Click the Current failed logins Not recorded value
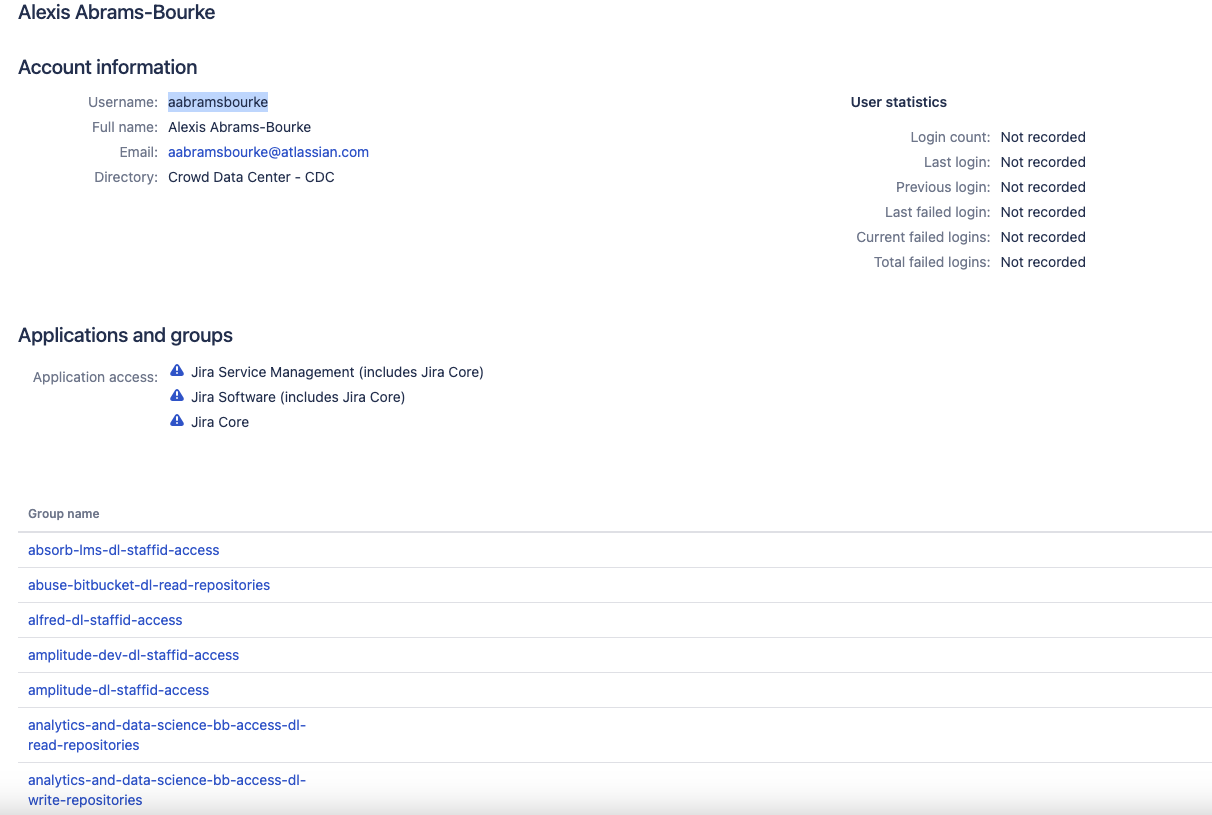 1043,237
